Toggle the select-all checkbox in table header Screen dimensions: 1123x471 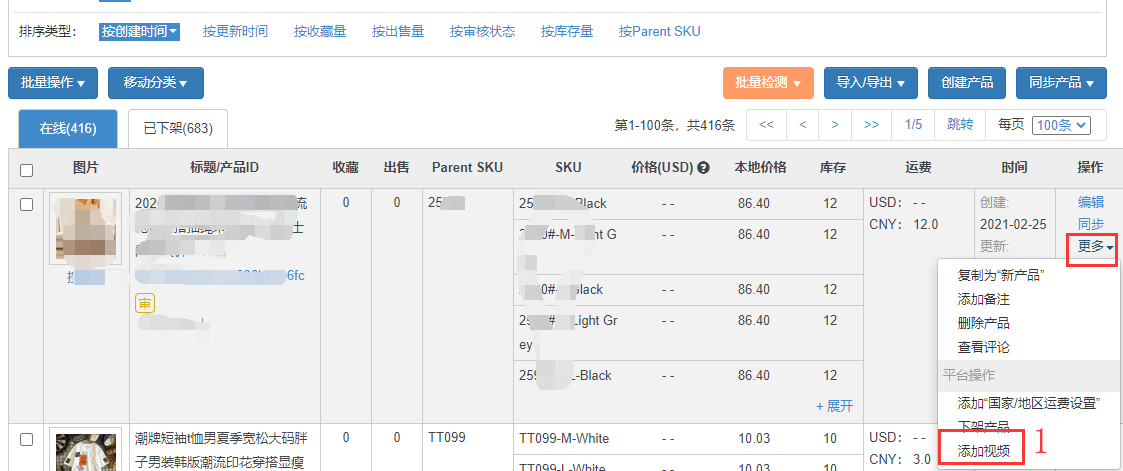pos(26,169)
